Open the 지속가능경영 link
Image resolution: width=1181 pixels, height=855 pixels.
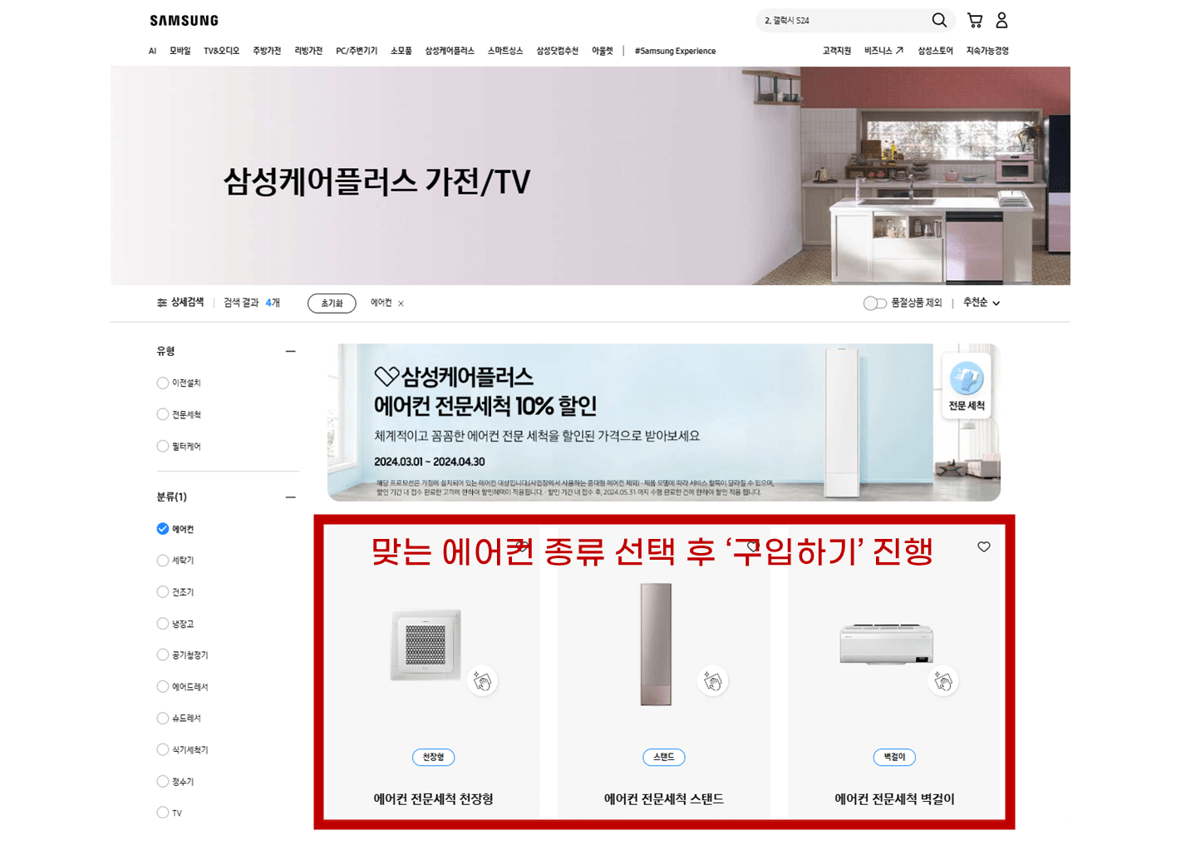[987, 51]
